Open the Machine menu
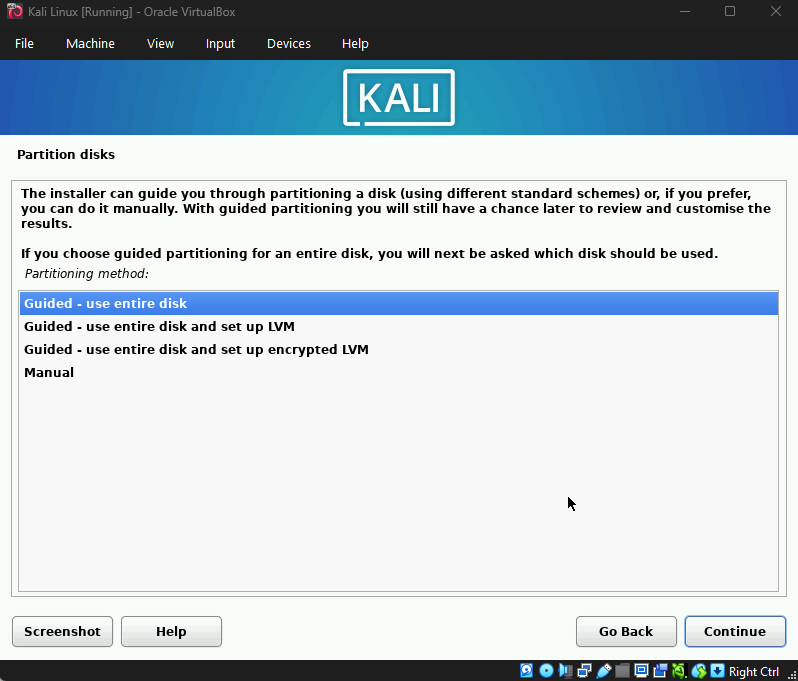This screenshot has height=681, width=798. point(90,44)
